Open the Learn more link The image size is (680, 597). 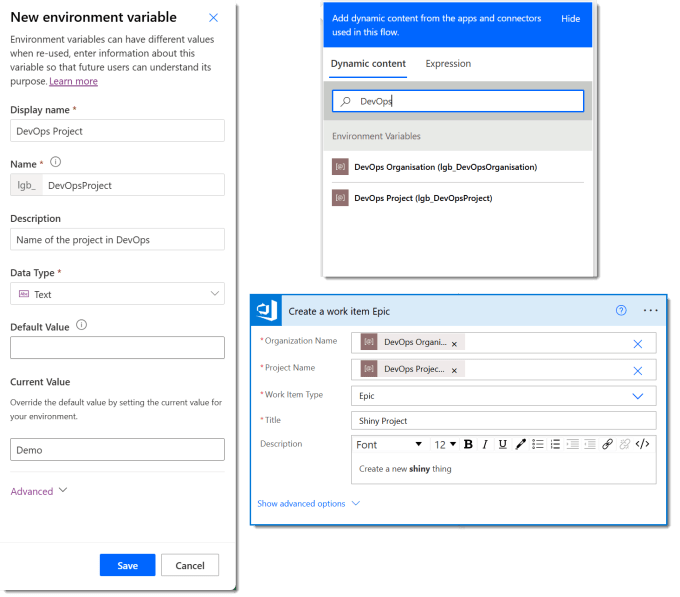[x=73, y=81]
